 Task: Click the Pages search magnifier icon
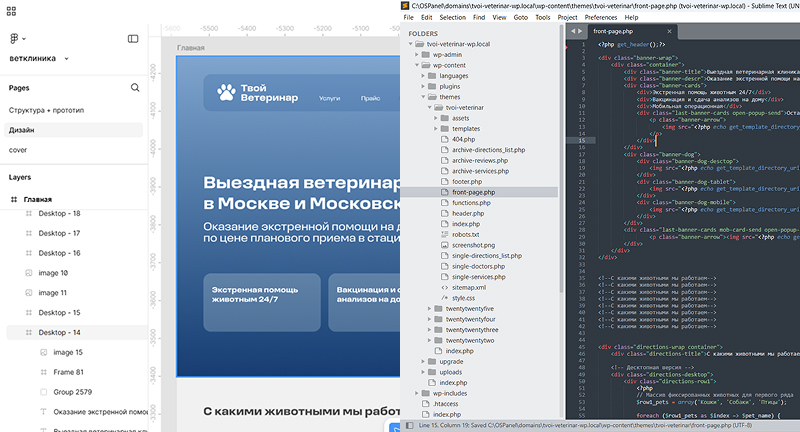tap(135, 88)
